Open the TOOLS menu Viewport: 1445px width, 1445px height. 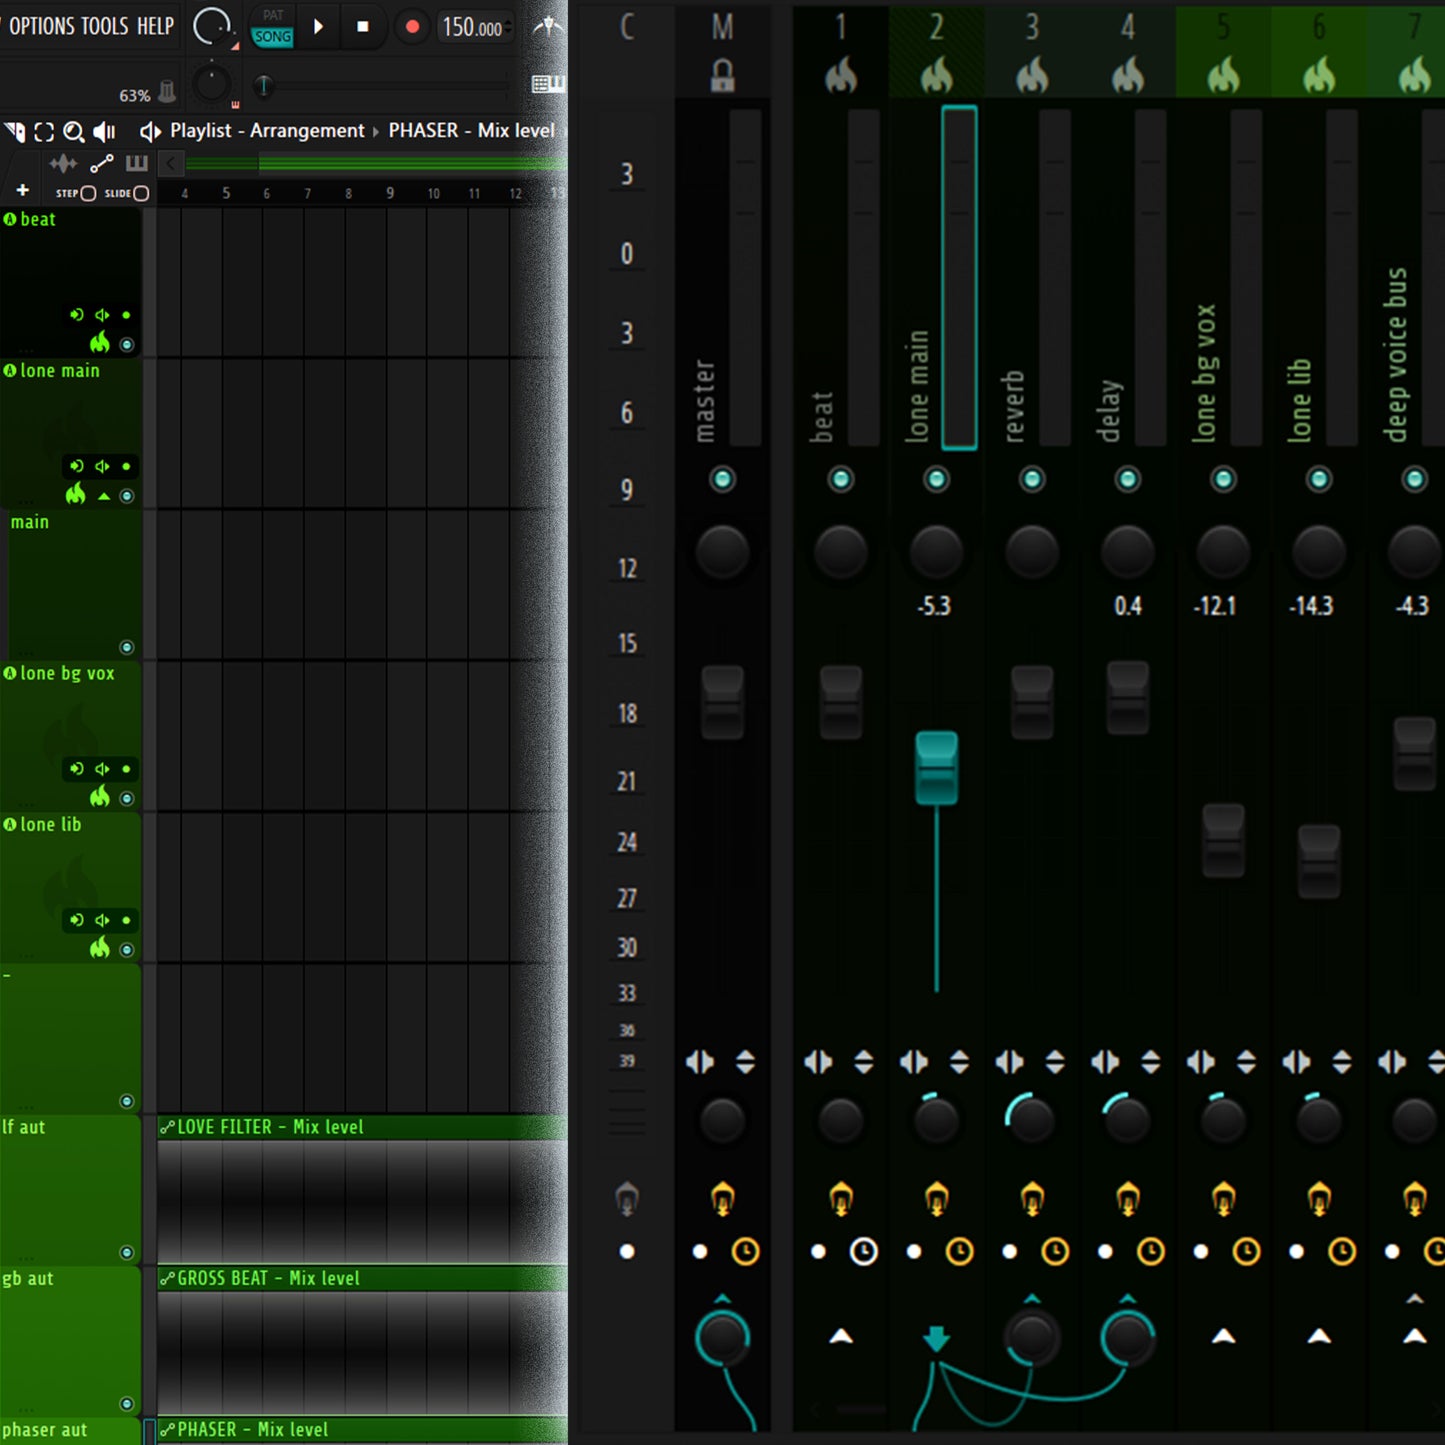click(x=105, y=26)
